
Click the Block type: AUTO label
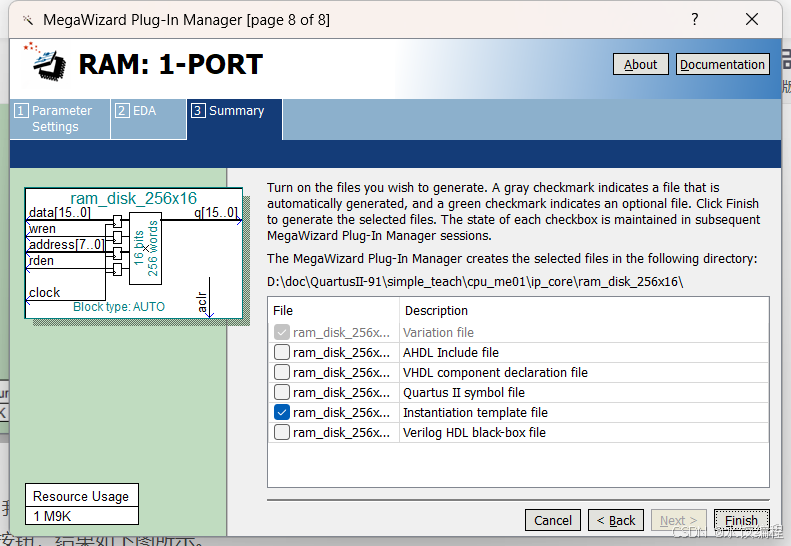[x=119, y=307]
